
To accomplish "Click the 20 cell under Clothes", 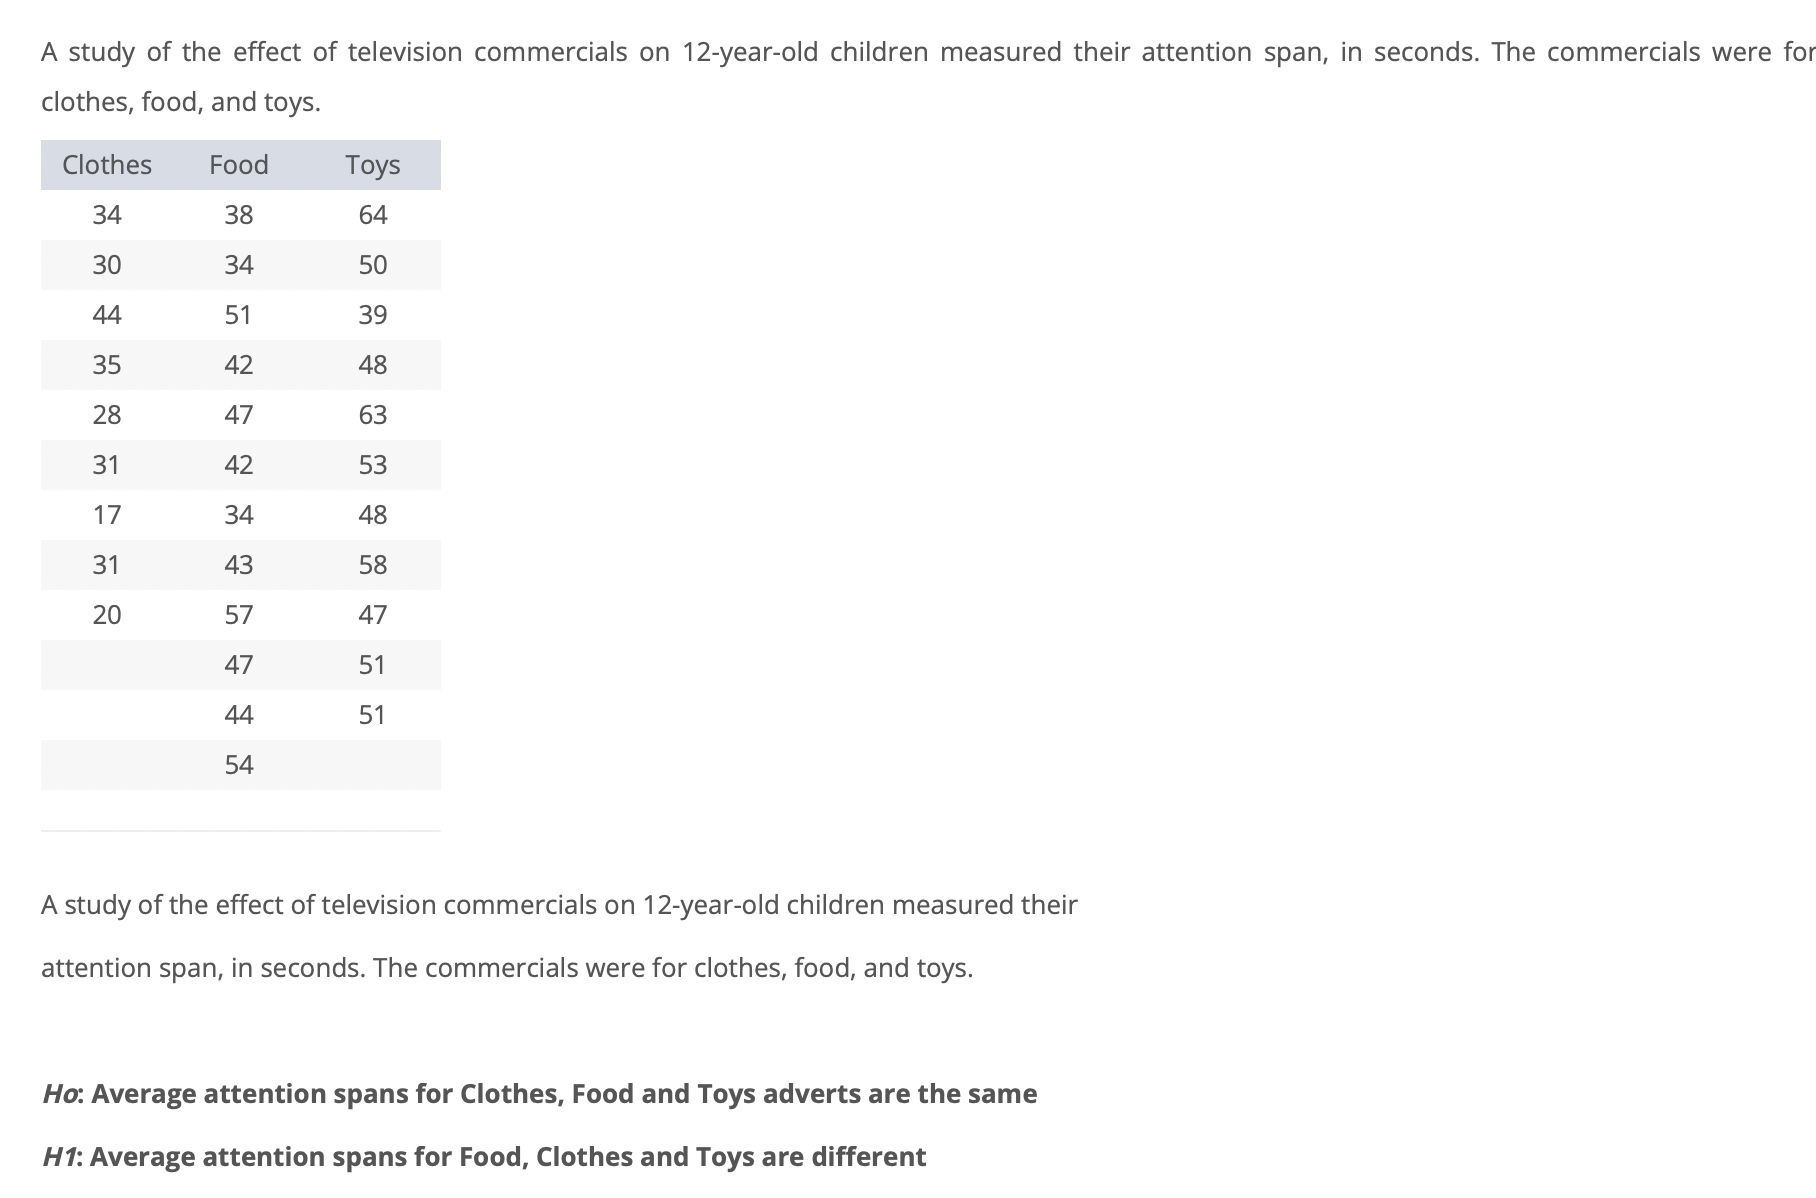I will tap(107, 615).
